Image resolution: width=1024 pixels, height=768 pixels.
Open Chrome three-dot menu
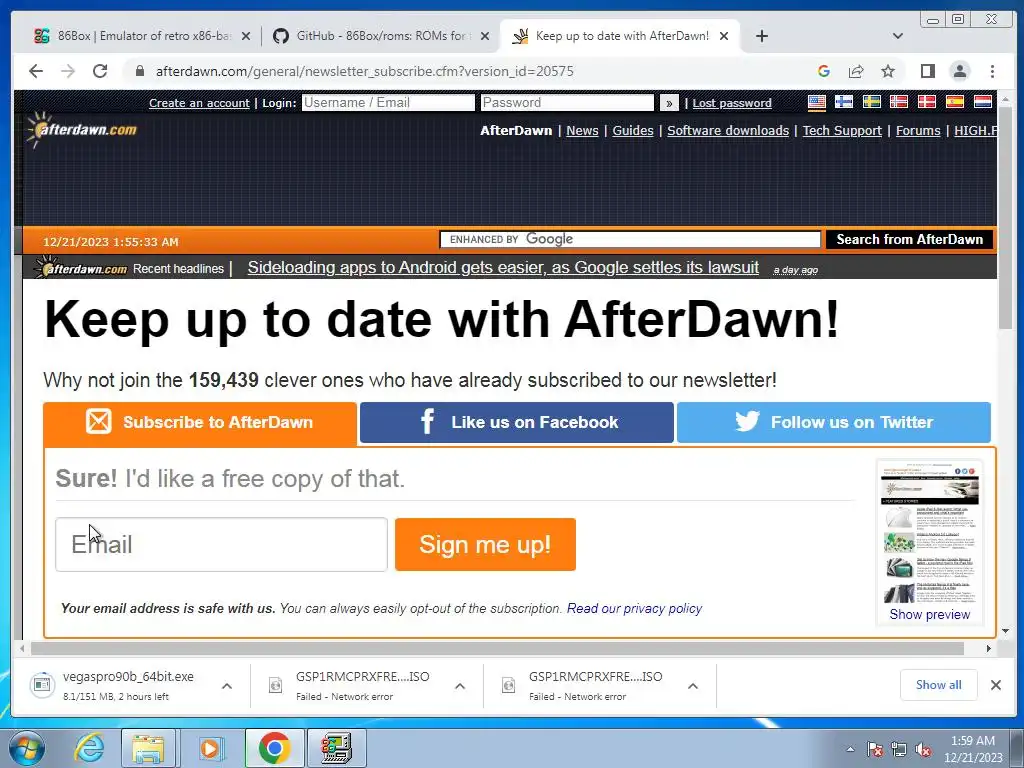coord(992,71)
